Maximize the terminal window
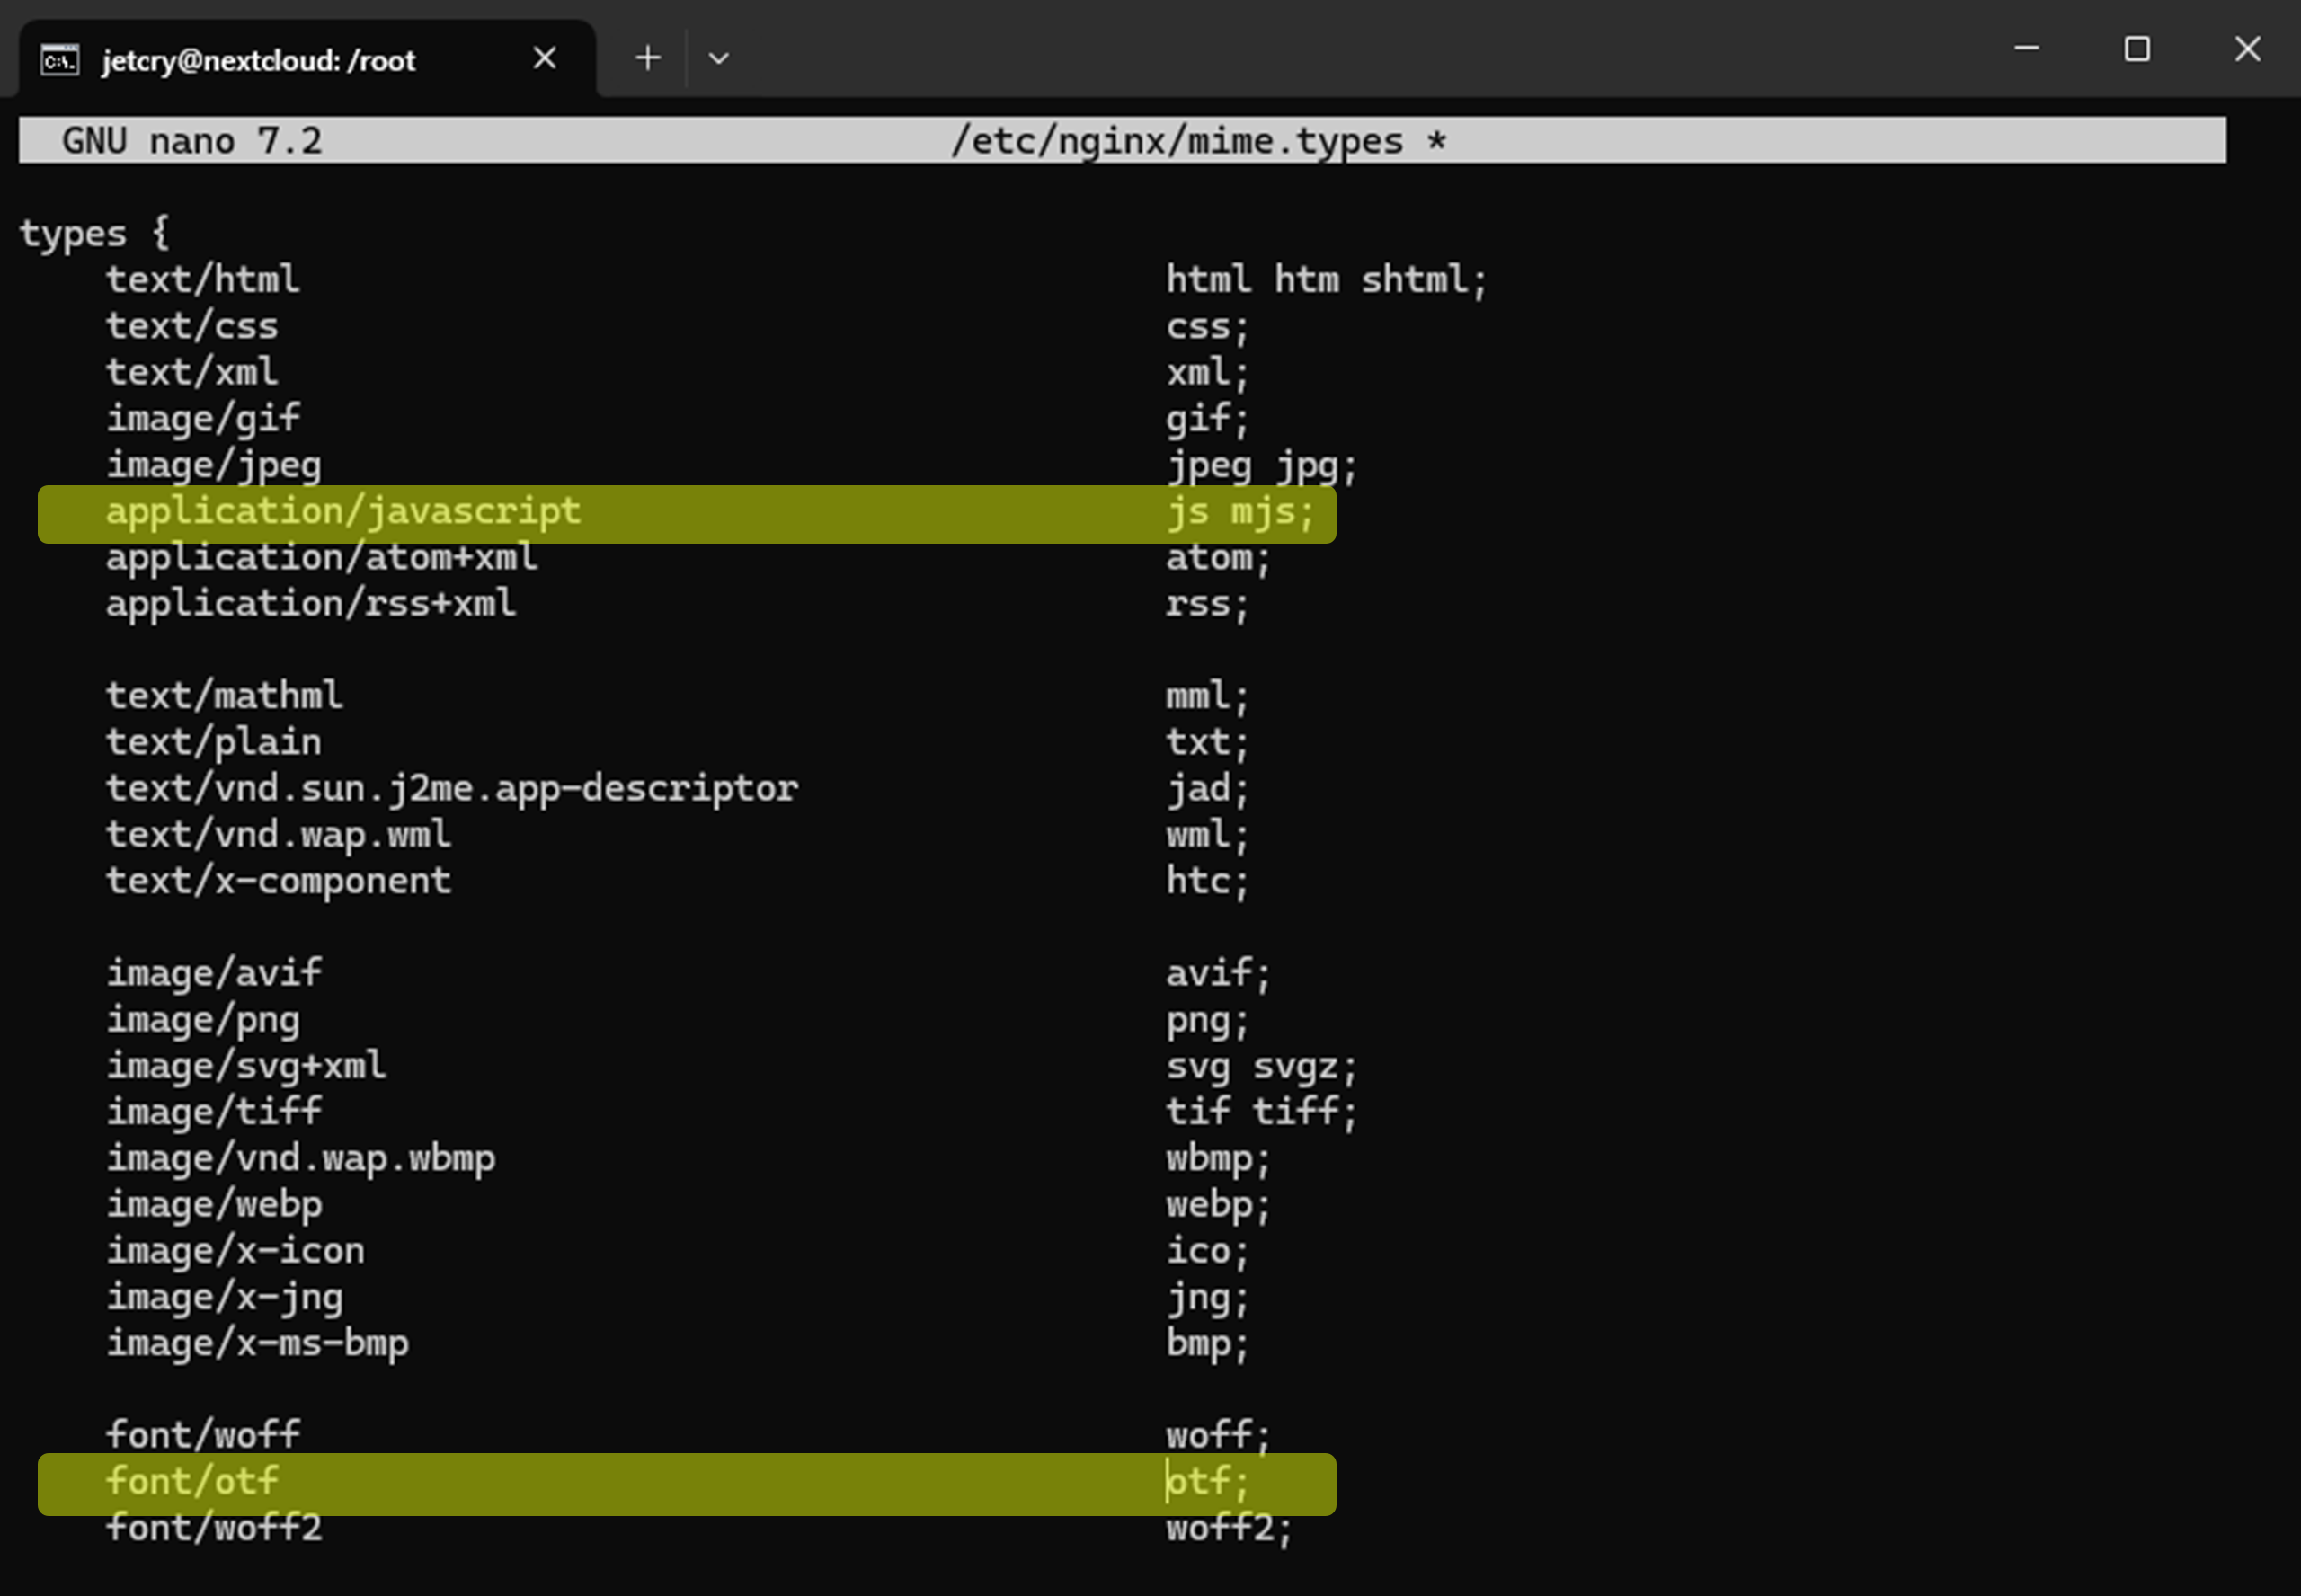 click(2137, 48)
